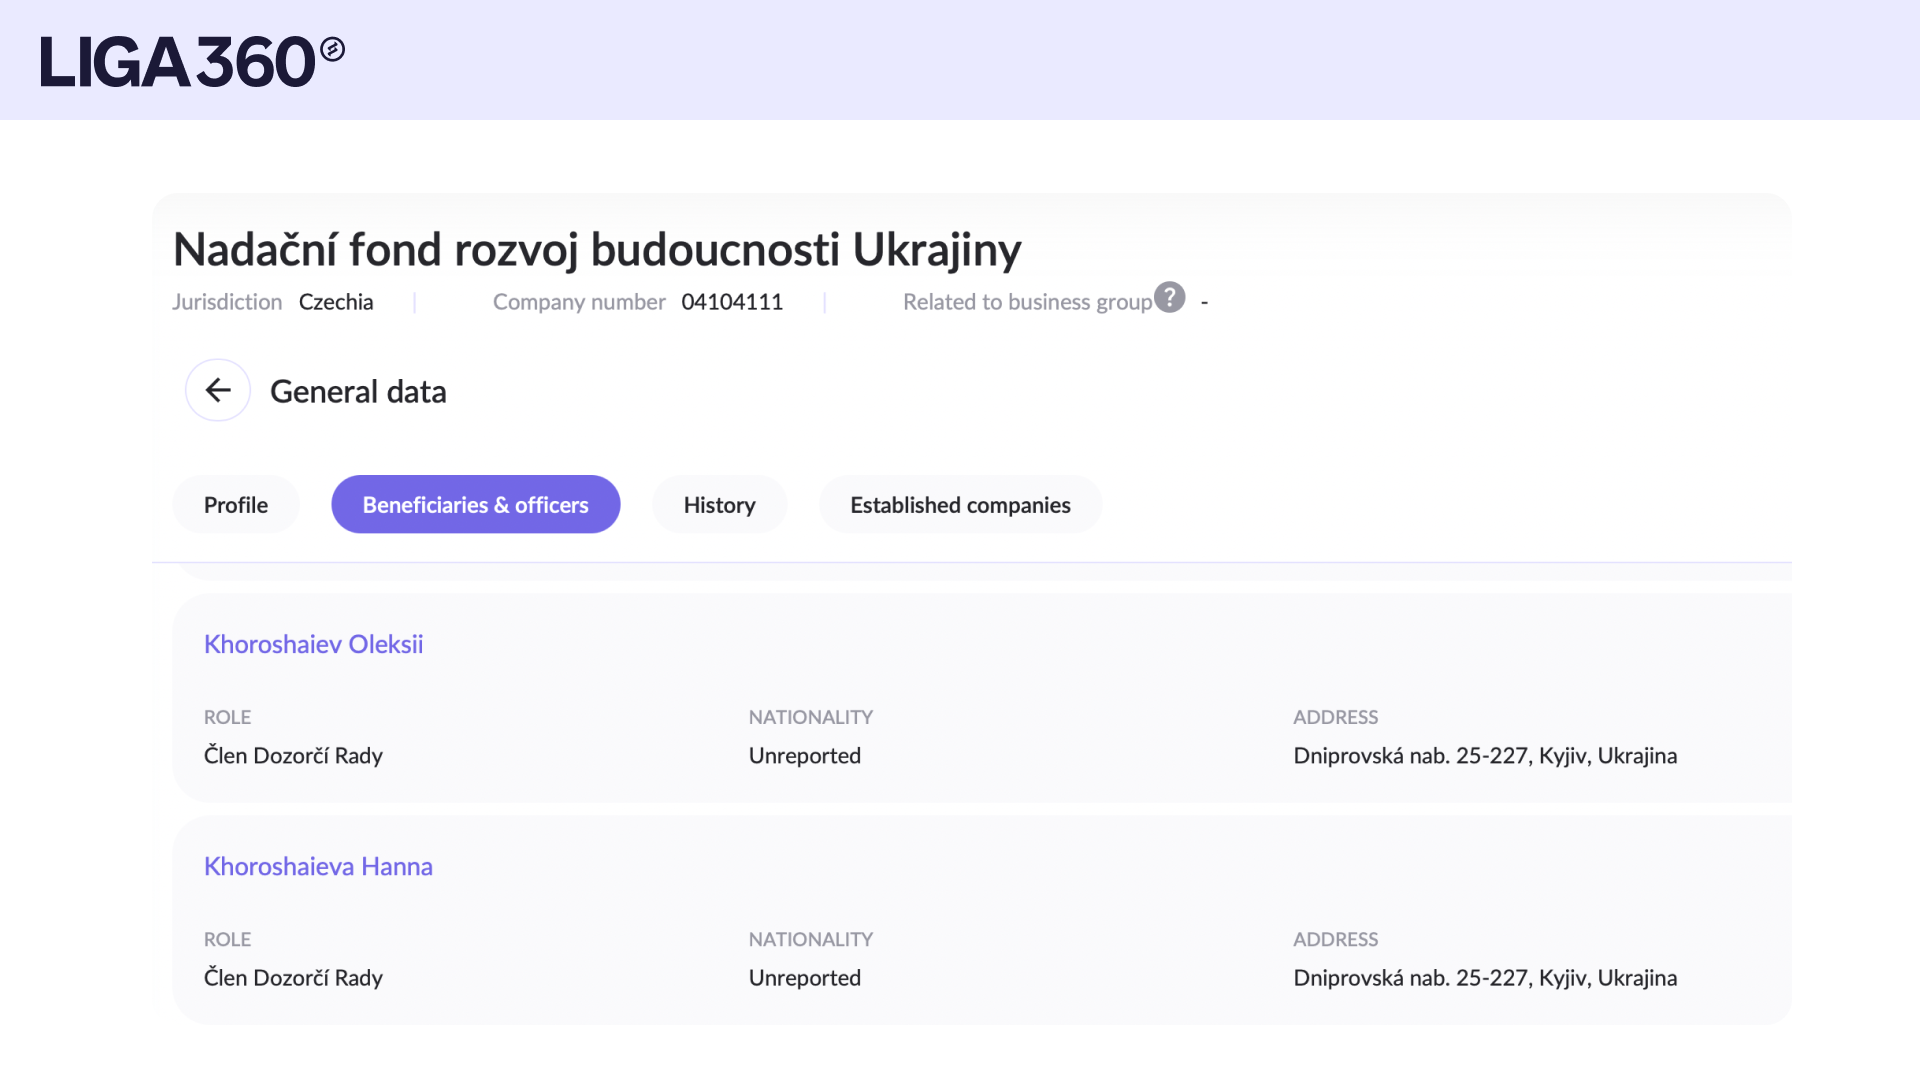Open Khoroshaiev Oleksii's profile link
The height and width of the screenshot is (1080, 1920).
314,644
